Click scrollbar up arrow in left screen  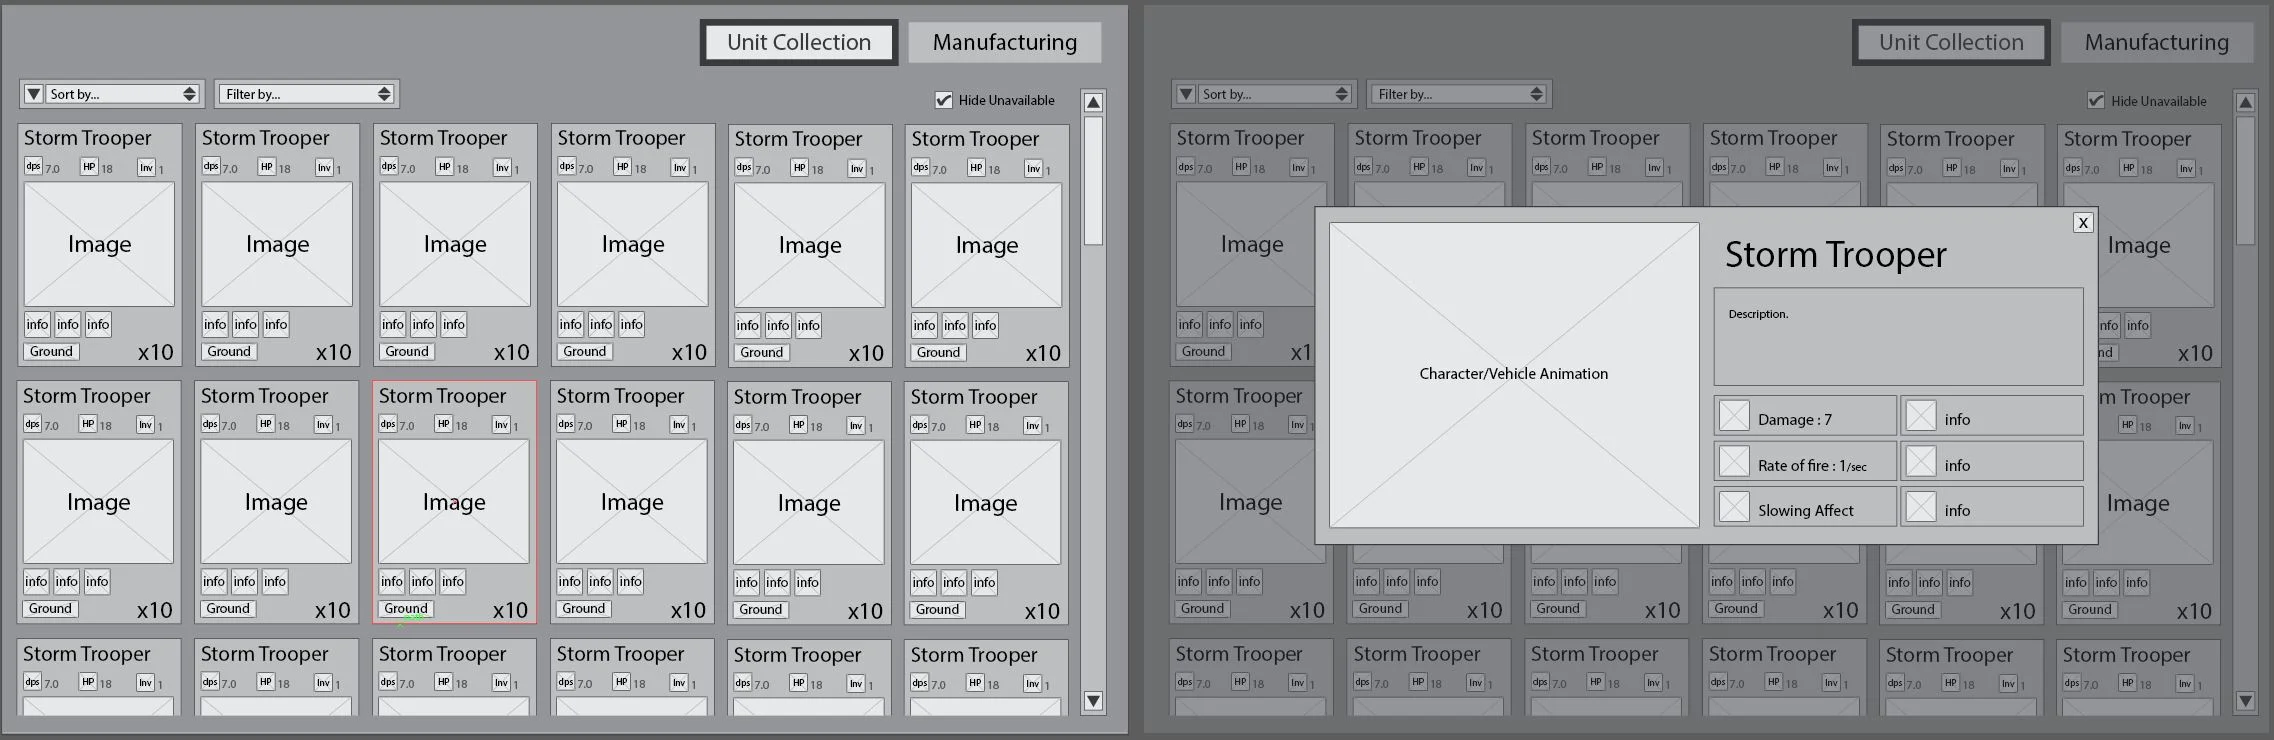pos(1094,102)
